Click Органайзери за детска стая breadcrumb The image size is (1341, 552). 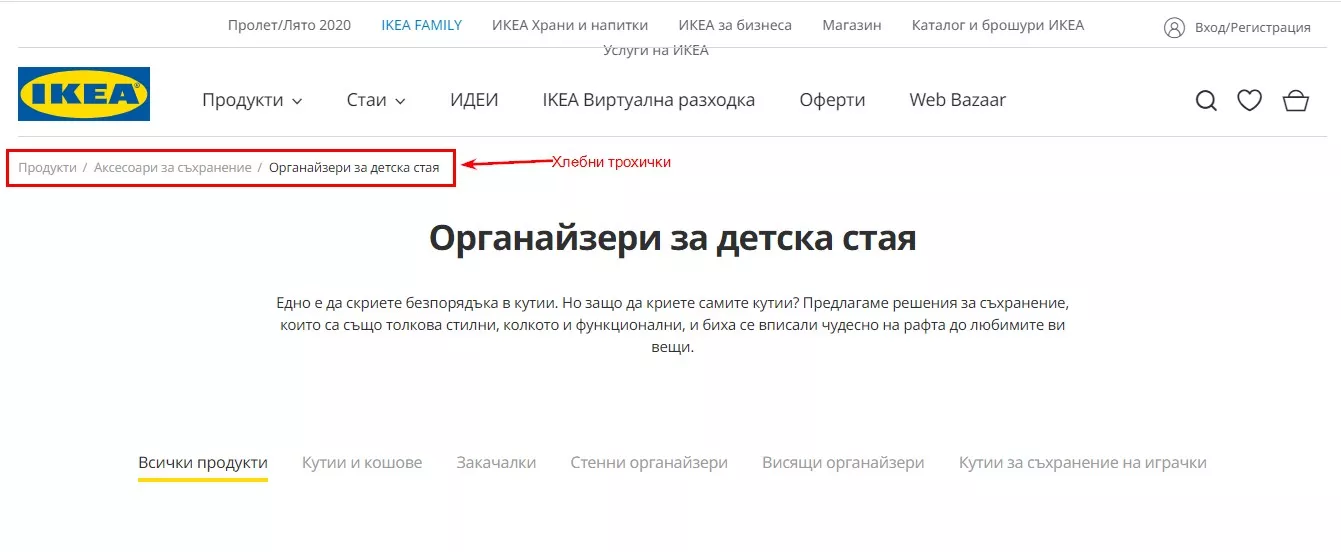(x=354, y=167)
